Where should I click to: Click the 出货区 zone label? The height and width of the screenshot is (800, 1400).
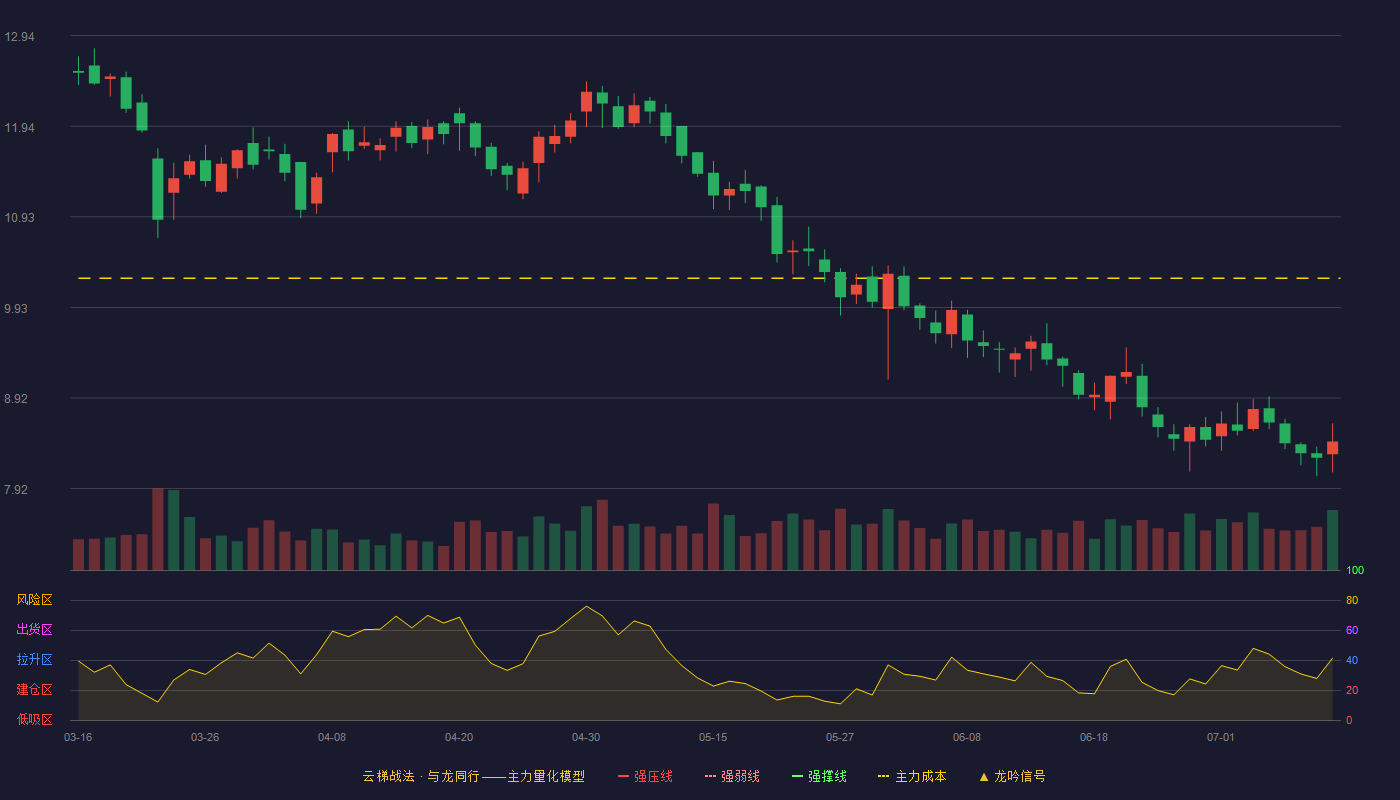point(34,630)
